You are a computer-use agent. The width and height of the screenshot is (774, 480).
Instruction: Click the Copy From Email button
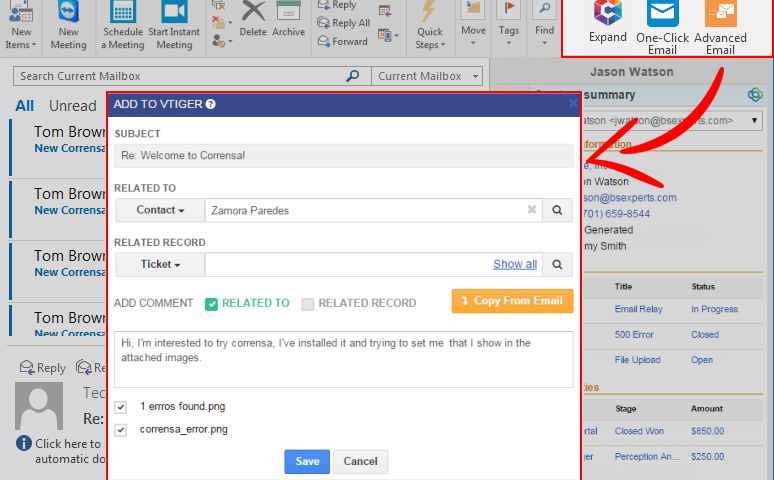(512, 301)
